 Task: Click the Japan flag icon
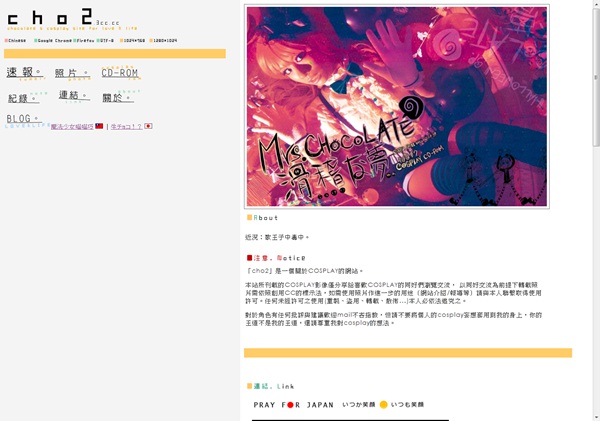tap(148, 126)
